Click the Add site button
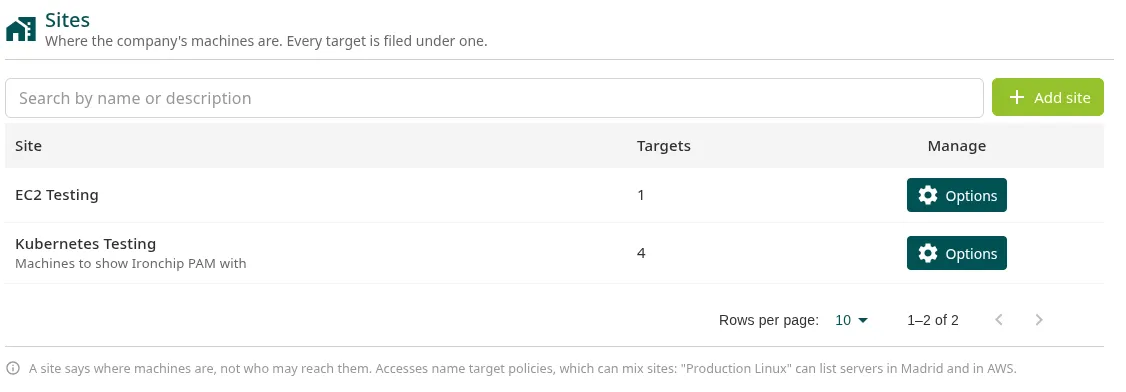1126x392 pixels. (1048, 97)
